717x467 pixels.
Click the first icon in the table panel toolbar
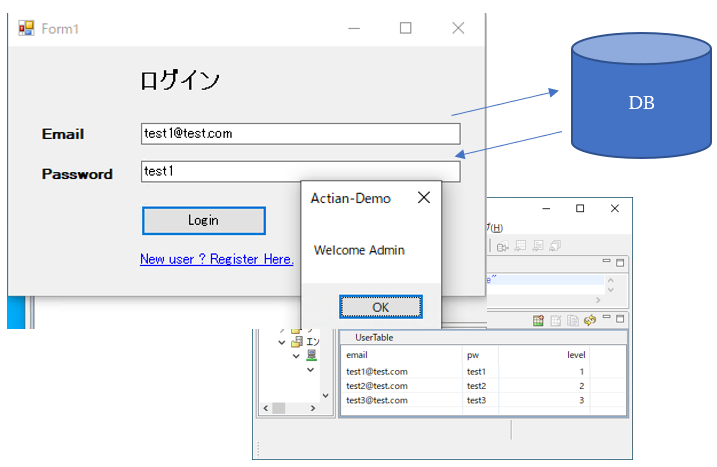tap(538, 320)
